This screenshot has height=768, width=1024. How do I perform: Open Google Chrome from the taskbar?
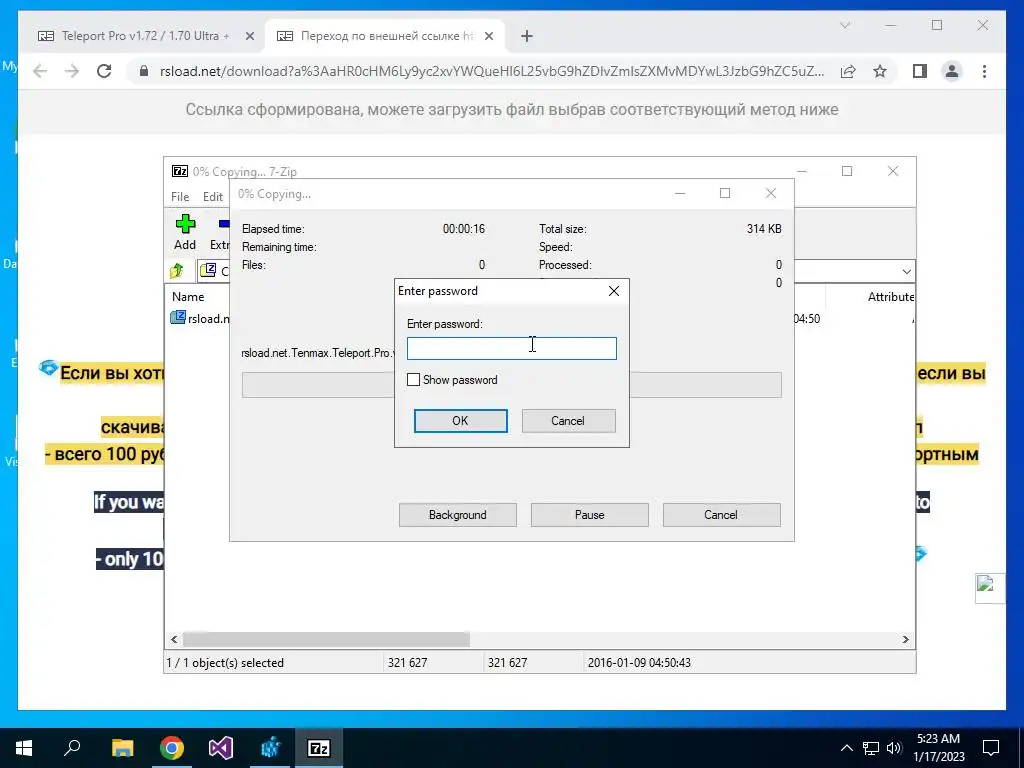(x=172, y=748)
